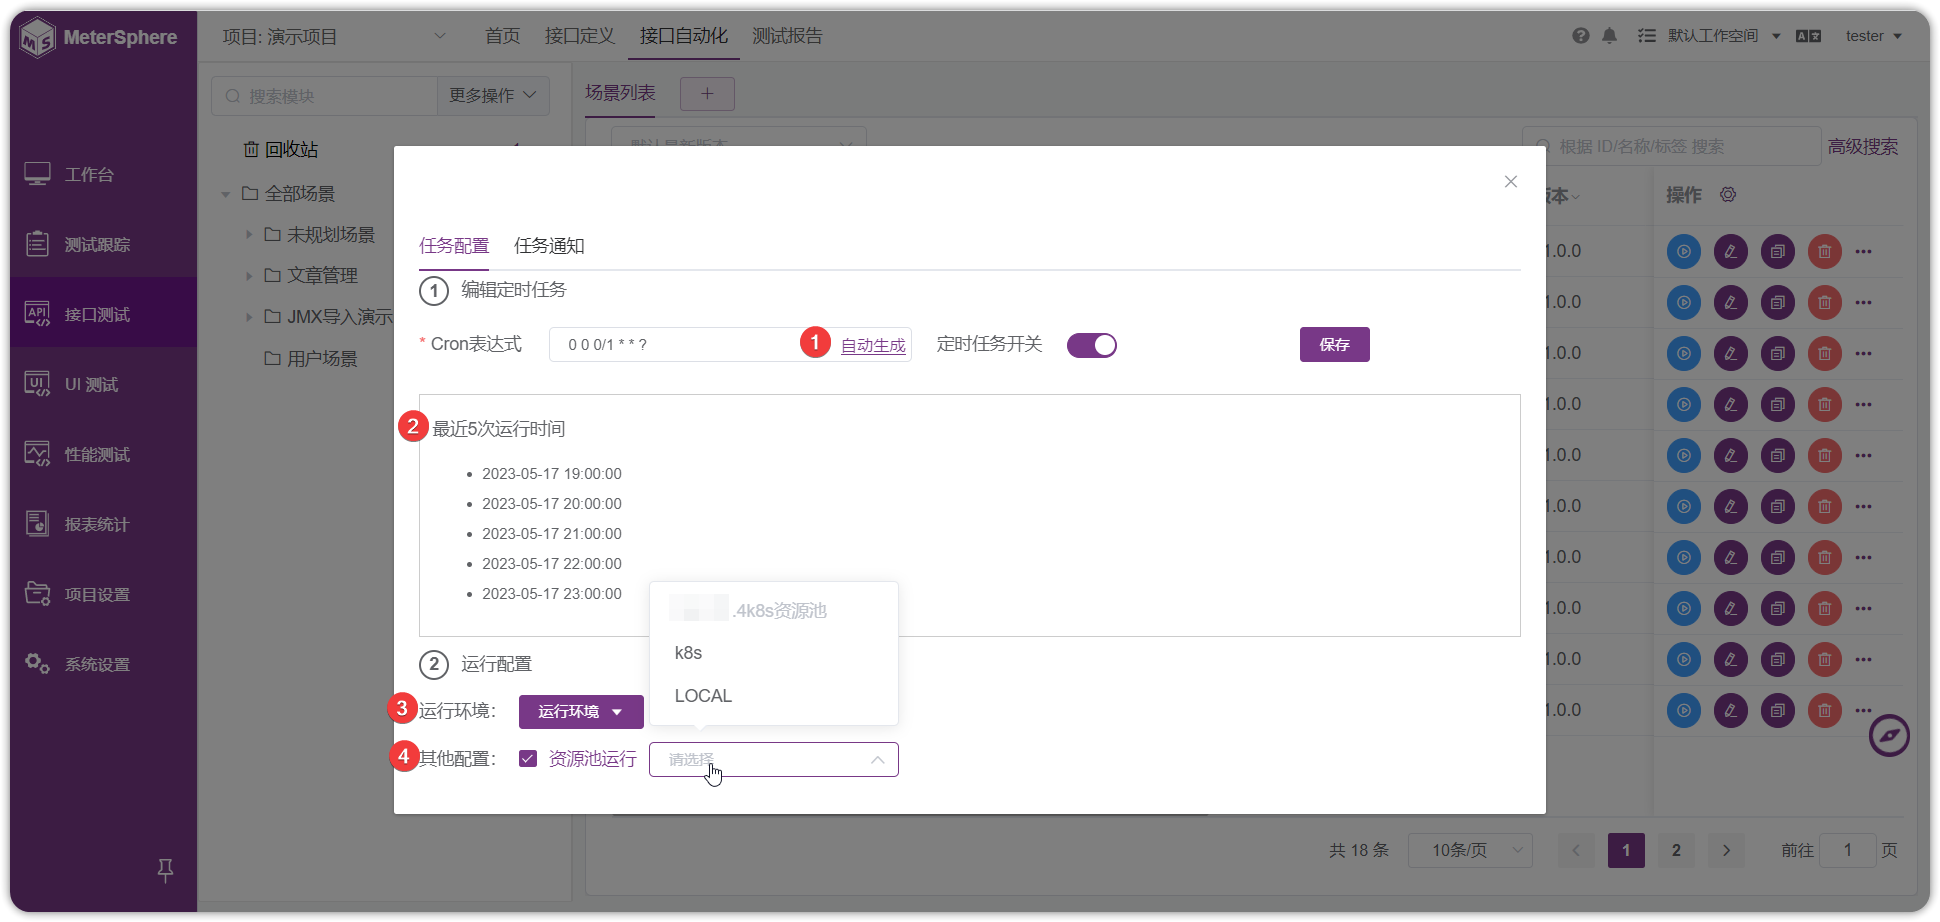
Task: Open the 测试报告 top menu
Action: pos(787,36)
